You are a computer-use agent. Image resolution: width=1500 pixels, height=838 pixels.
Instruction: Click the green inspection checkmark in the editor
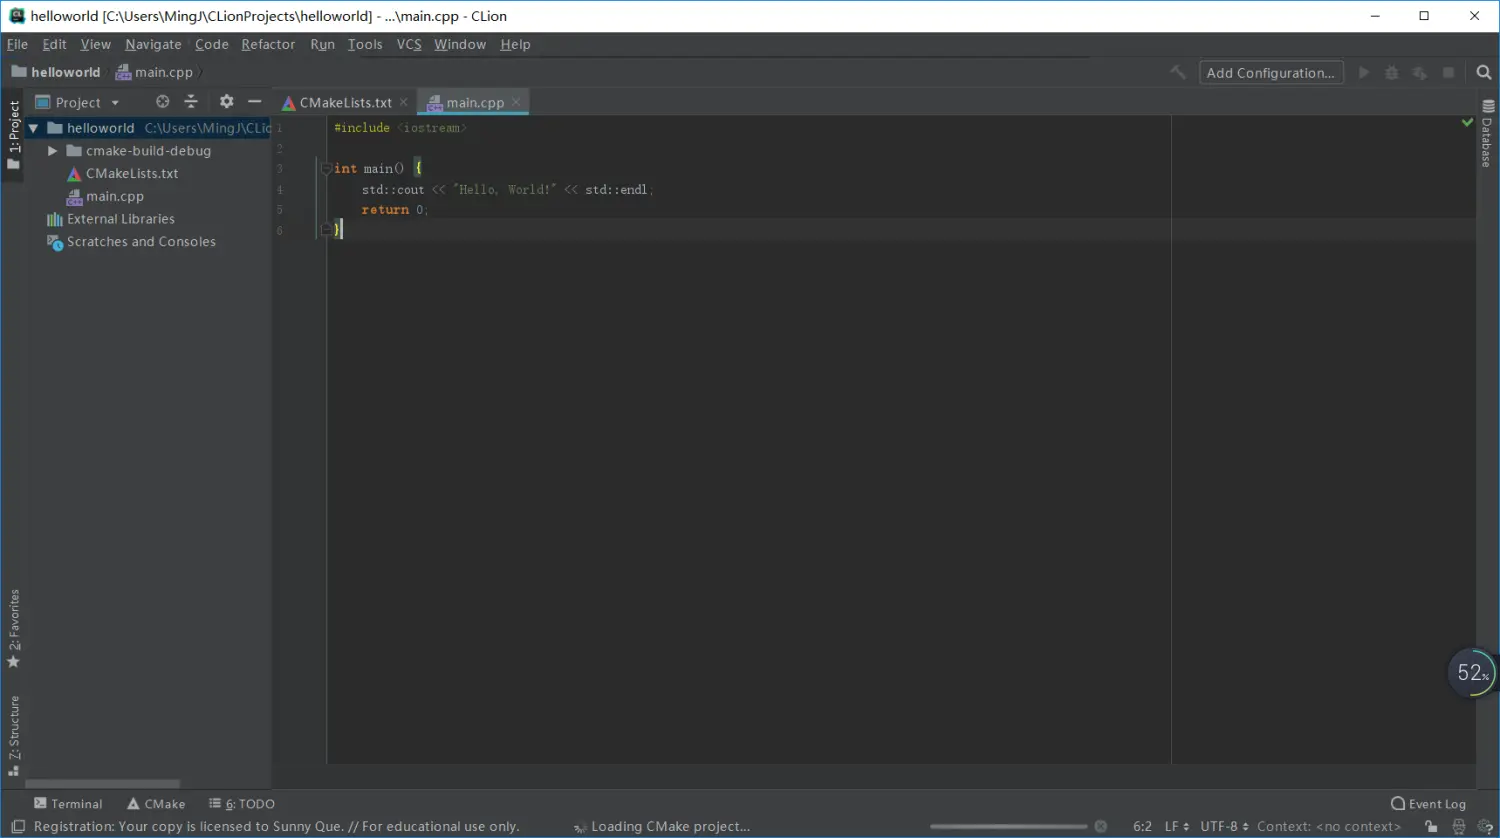1467,123
